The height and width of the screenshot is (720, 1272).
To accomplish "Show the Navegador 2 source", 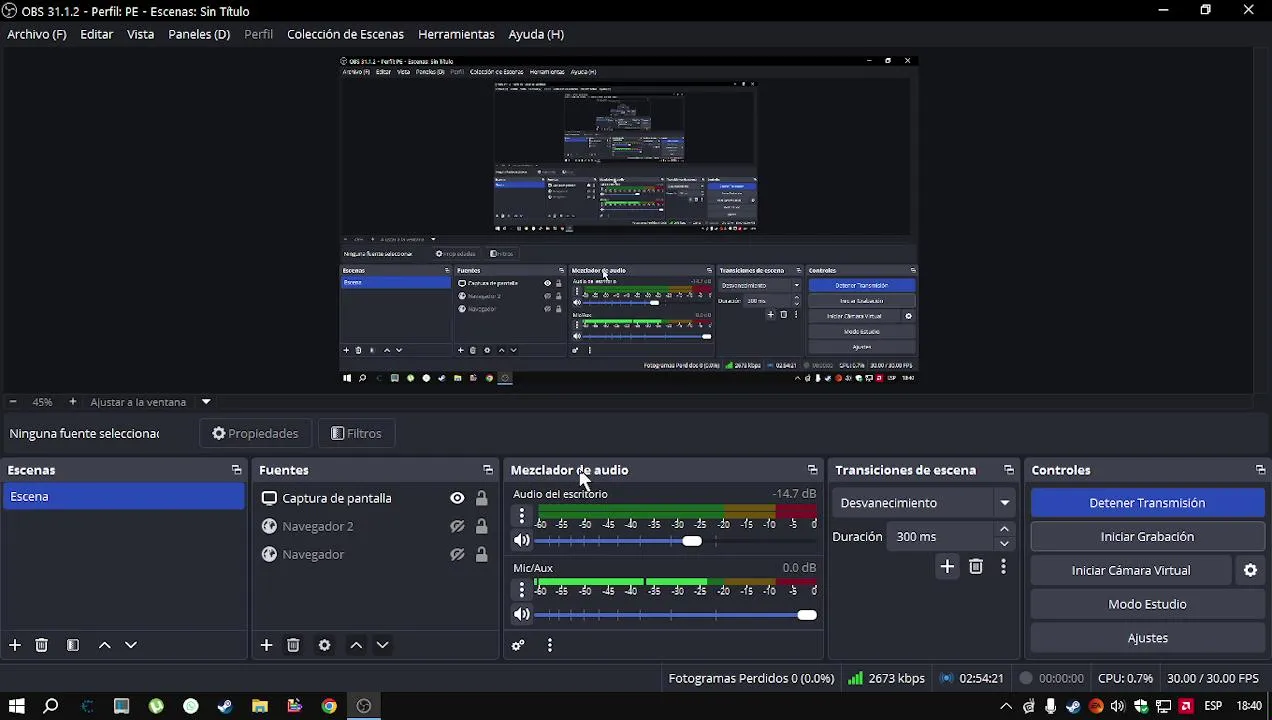I will pyautogui.click(x=457, y=526).
